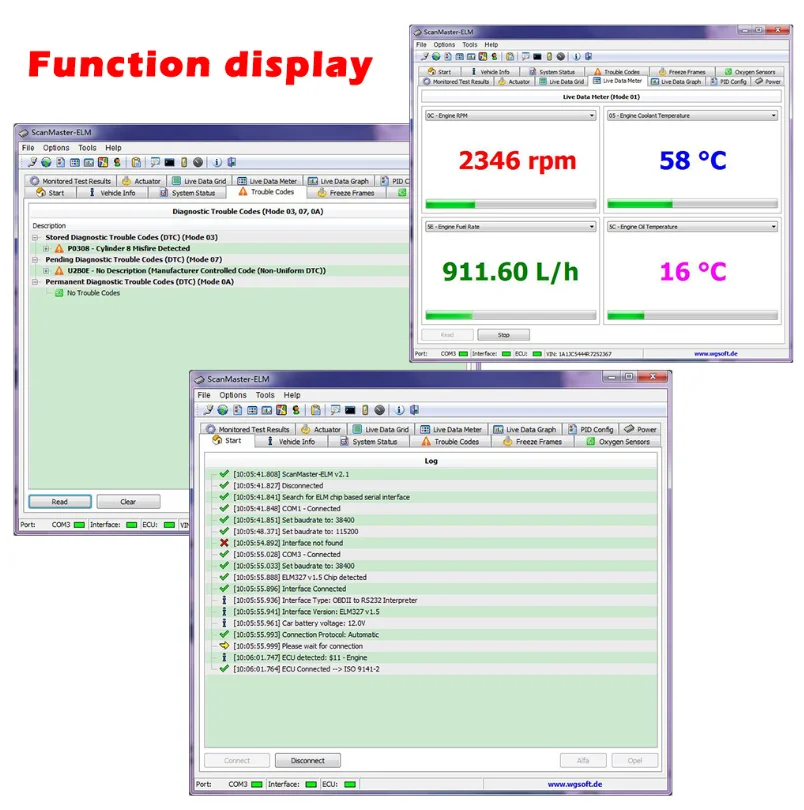Click the Engine Fuel Rate progress bar
Viewport: 804px width, 810px height.
click(510, 315)
